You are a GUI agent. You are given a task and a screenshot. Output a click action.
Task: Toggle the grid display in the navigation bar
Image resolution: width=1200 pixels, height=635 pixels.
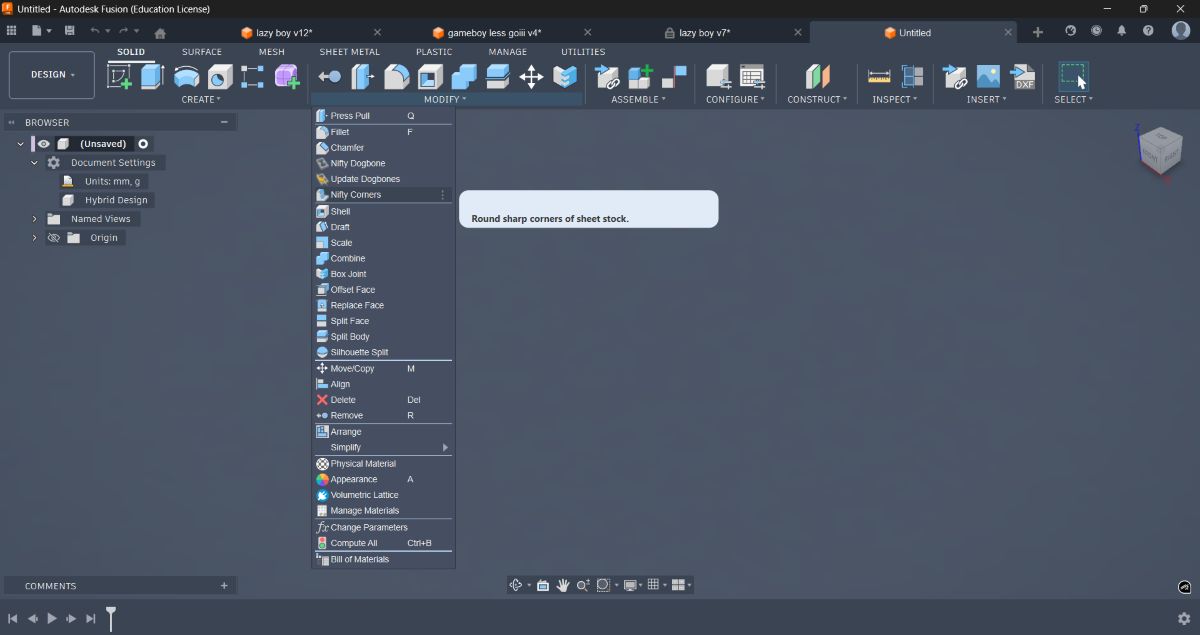click(x=655, y=584)
